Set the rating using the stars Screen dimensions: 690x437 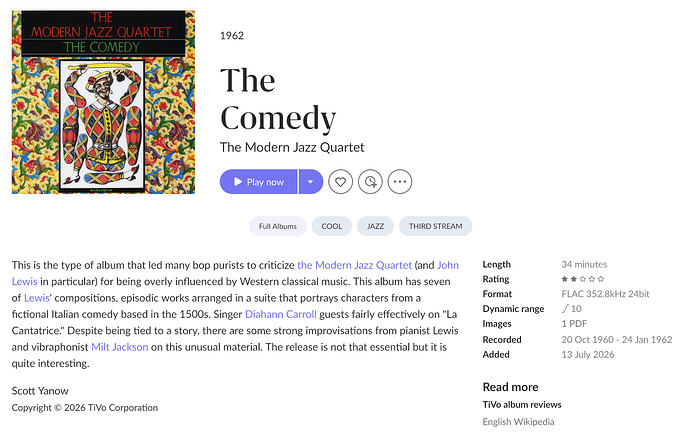(582, 279)
